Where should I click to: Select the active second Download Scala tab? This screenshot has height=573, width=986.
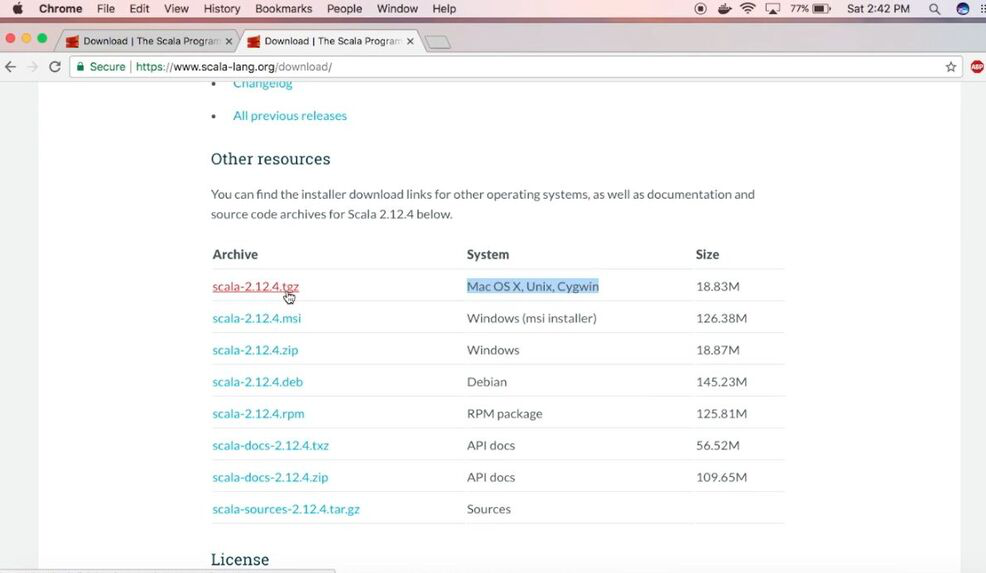pyautogui.click(x=332, y=41)
